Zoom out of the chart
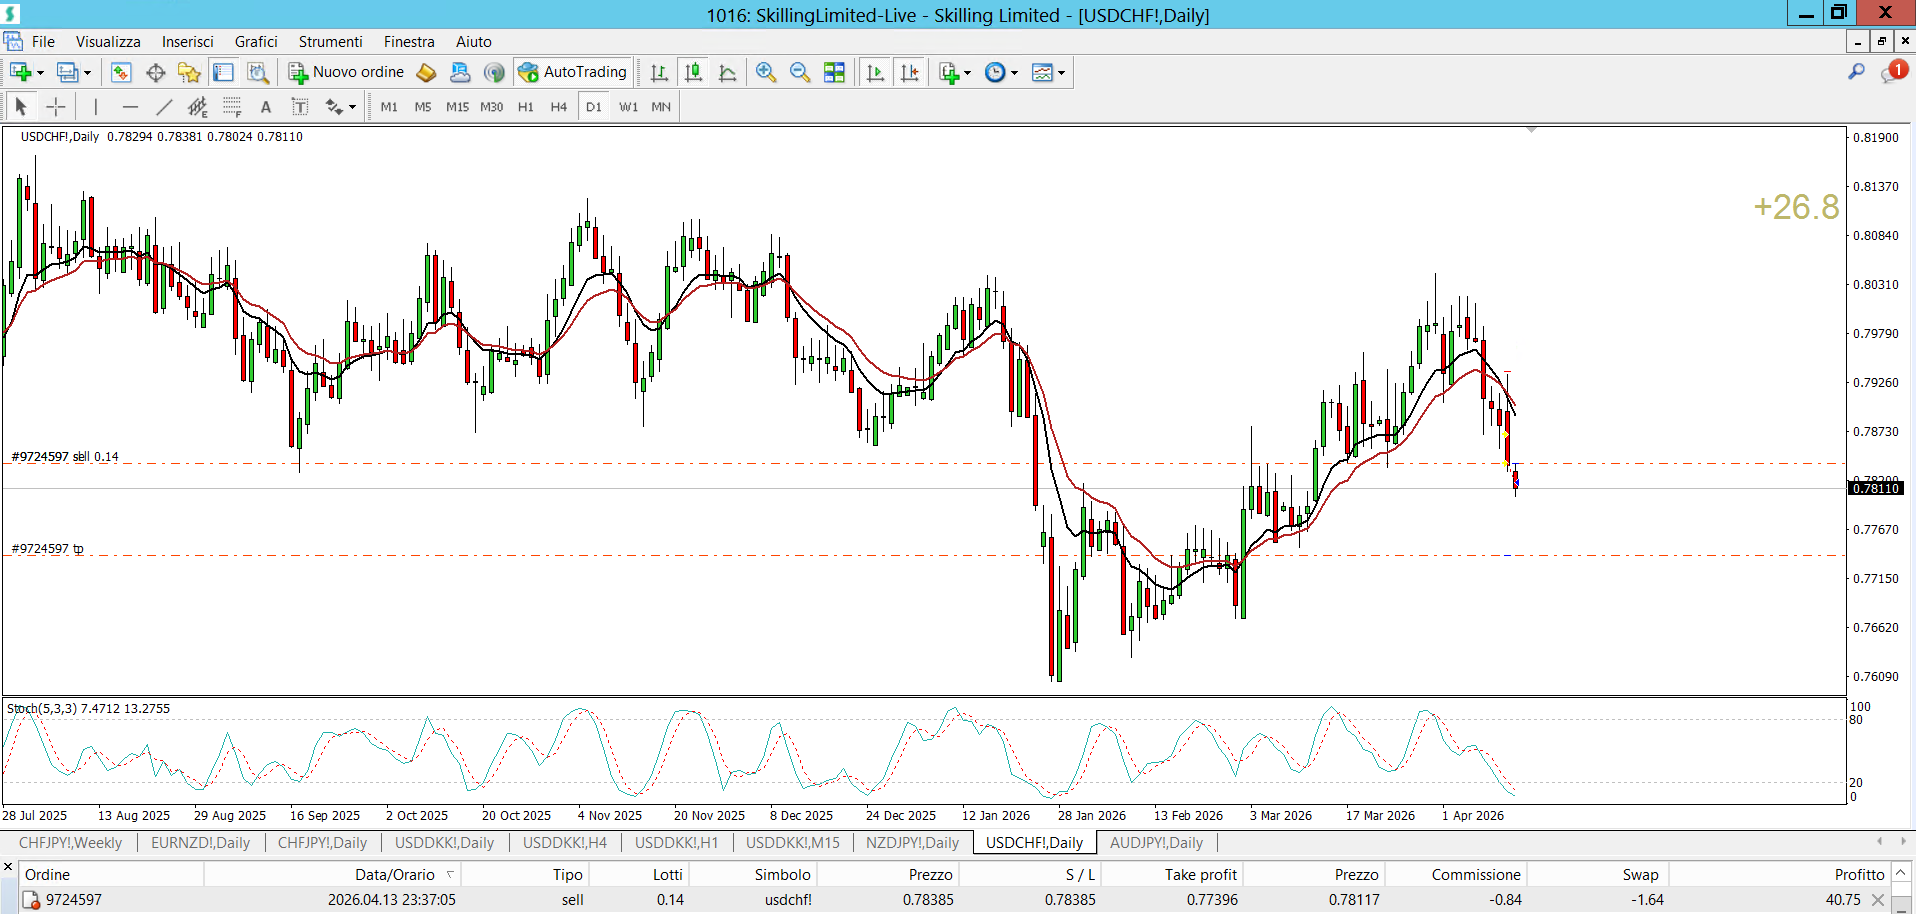 800,72
